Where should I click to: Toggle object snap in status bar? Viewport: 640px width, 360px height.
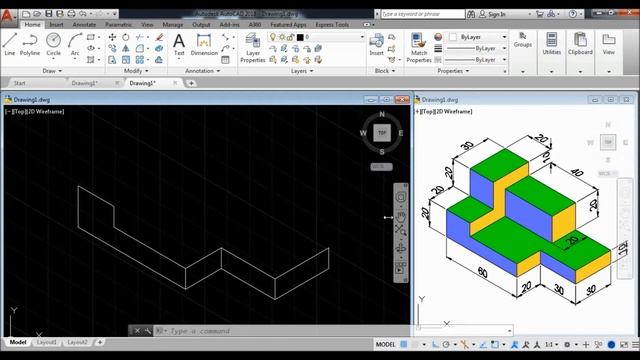tap(495, 344)
